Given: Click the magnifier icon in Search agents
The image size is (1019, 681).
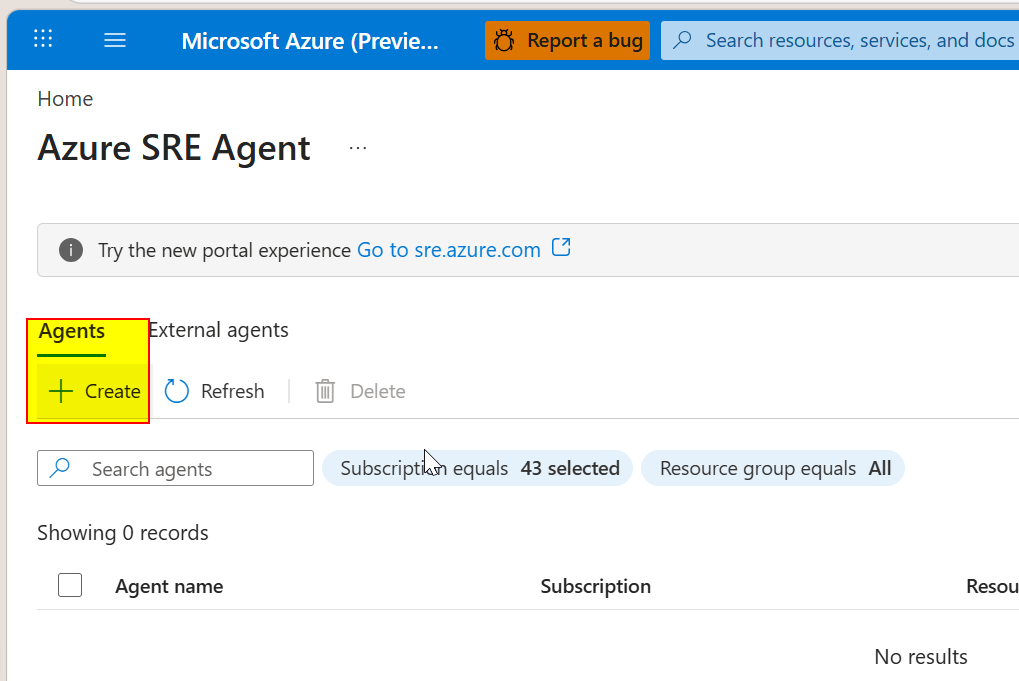Looking at the screenshot, I should 60,468.
